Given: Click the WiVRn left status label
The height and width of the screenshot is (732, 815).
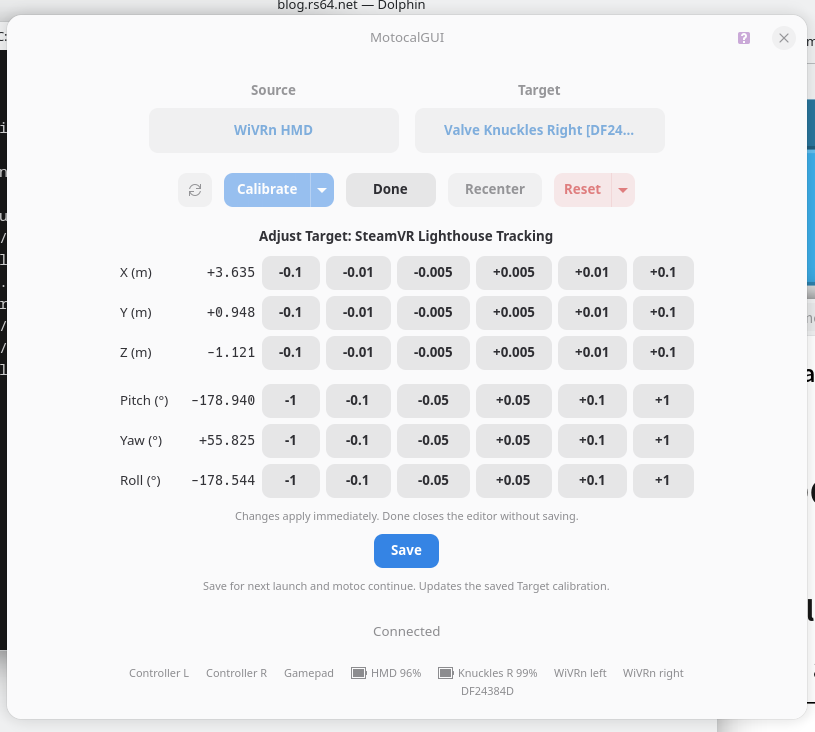Looking at the screenshot, I should click(580, 673).
